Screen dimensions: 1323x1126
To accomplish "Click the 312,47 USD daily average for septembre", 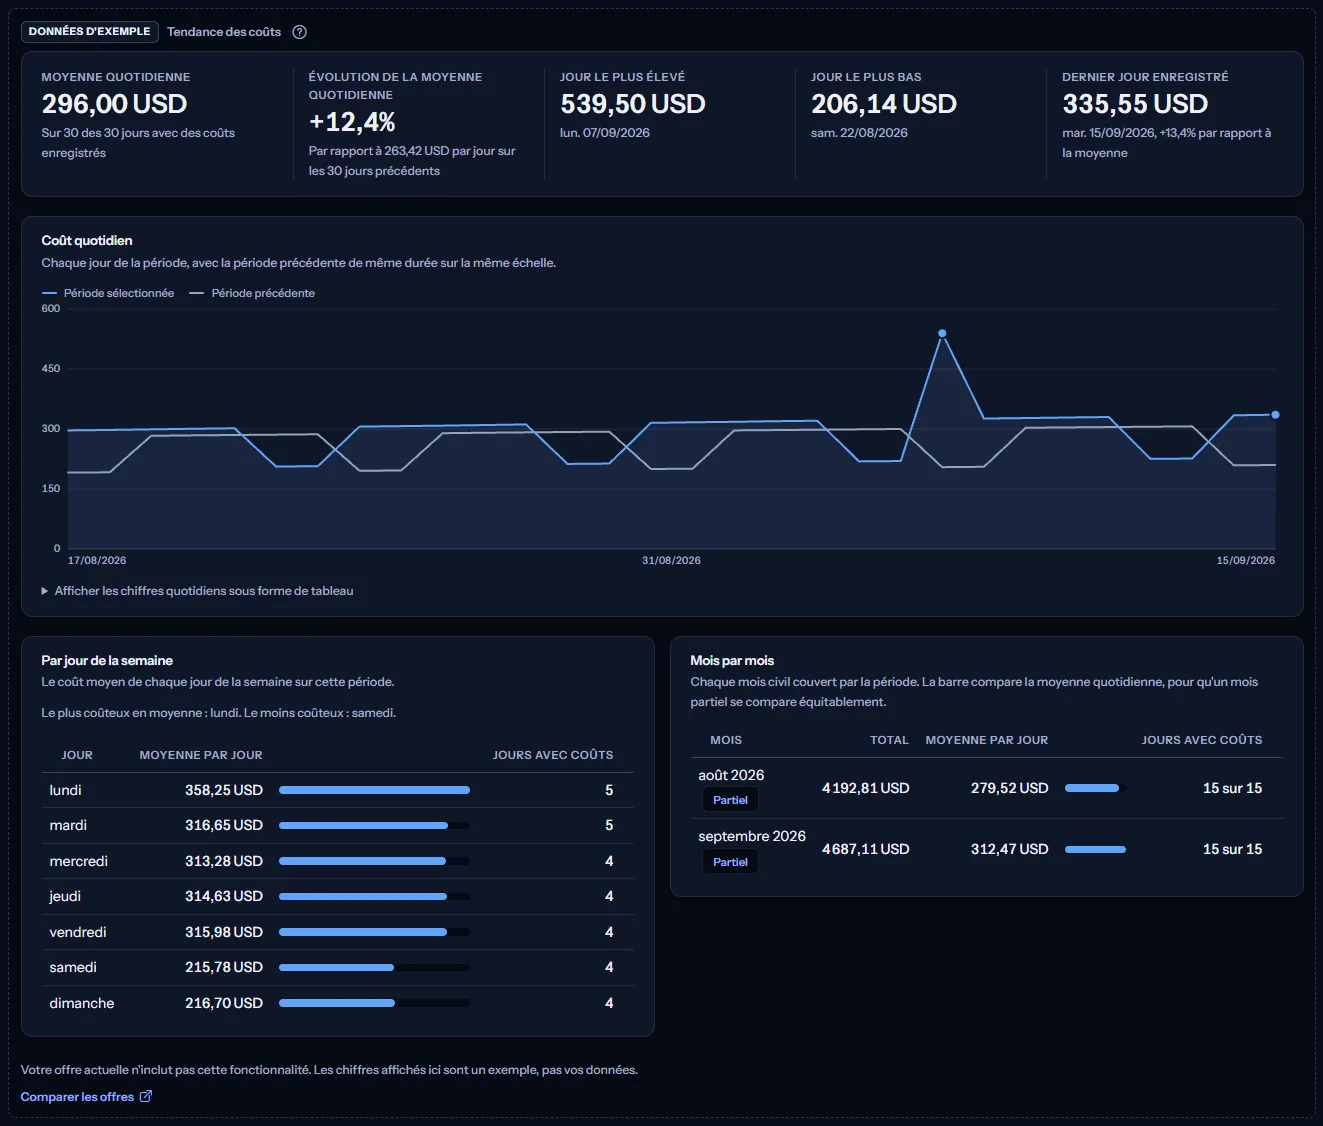I will [x=1010, y=849].
